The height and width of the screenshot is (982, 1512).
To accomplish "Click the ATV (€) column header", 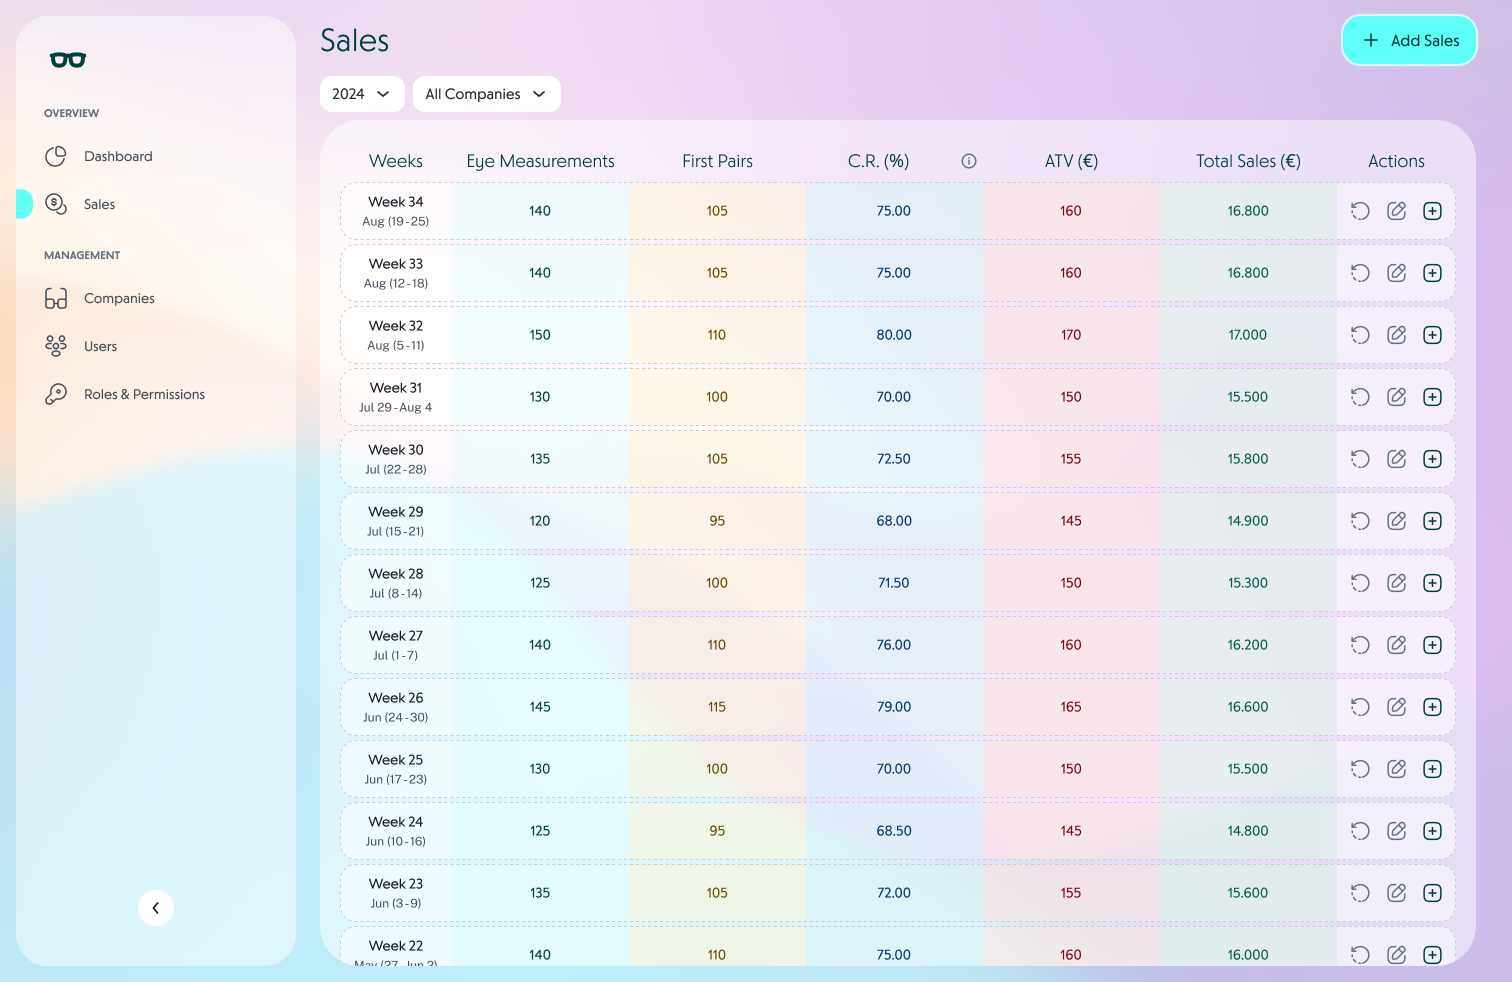I will [x=1071, y=161].
